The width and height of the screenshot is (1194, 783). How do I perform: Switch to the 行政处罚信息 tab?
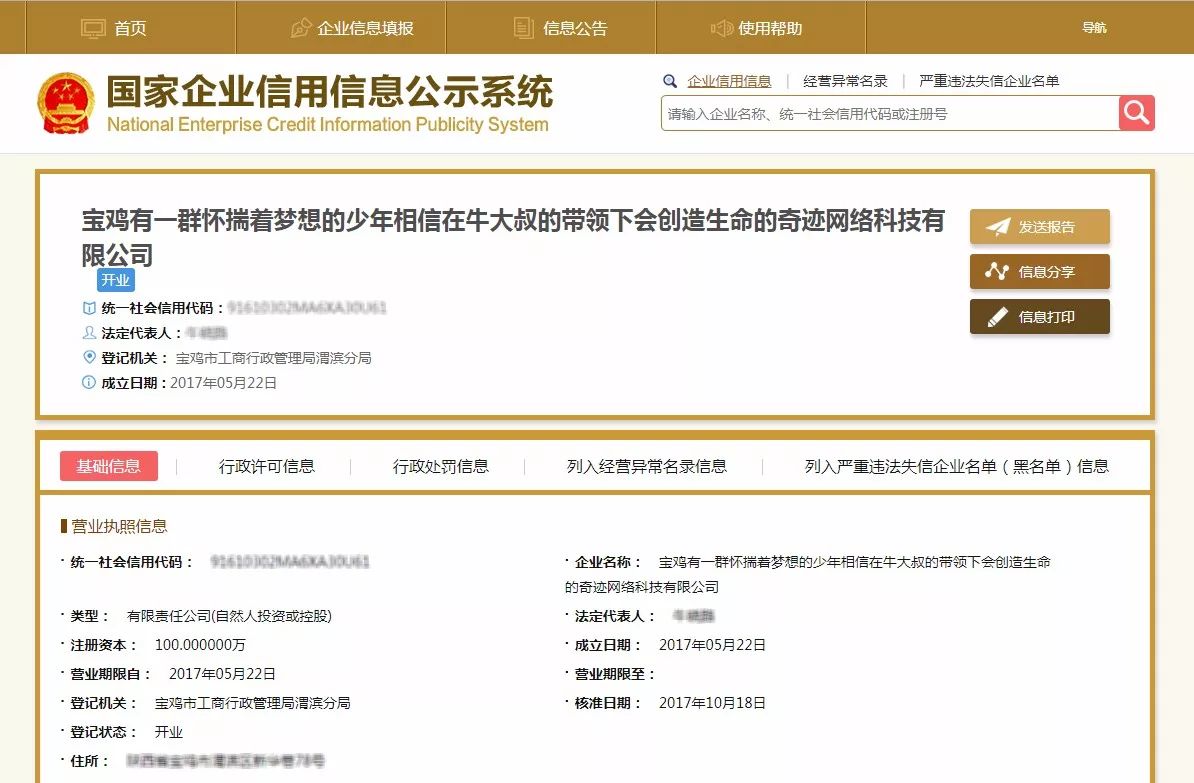click(440, 466)
